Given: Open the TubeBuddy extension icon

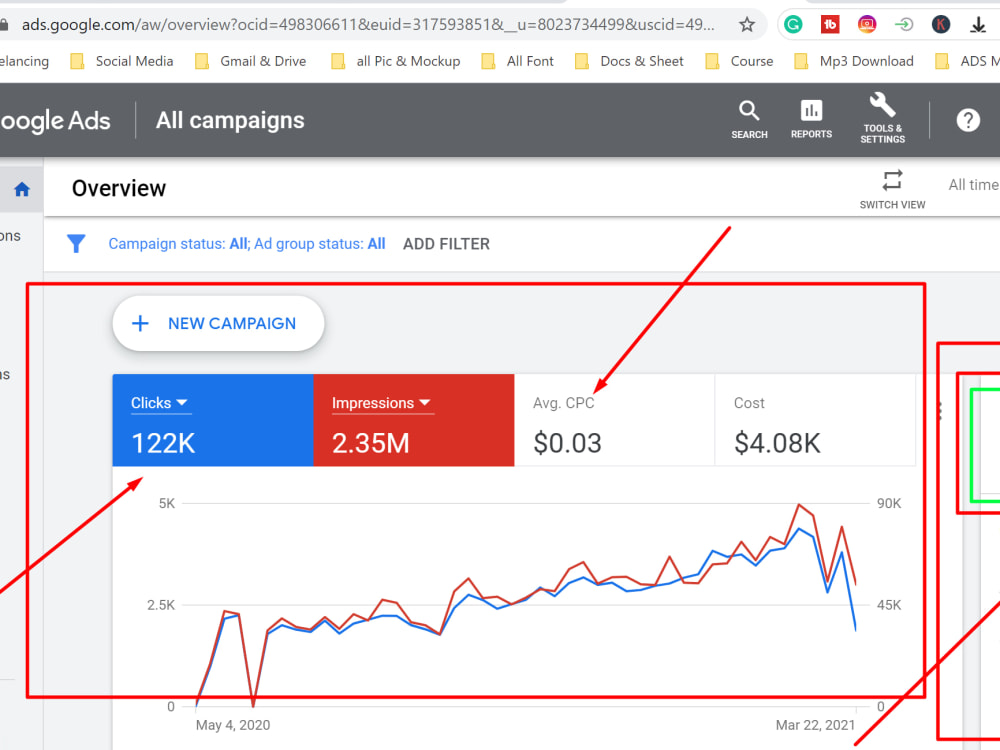Looking at the screenshot, I should (830, 25).
